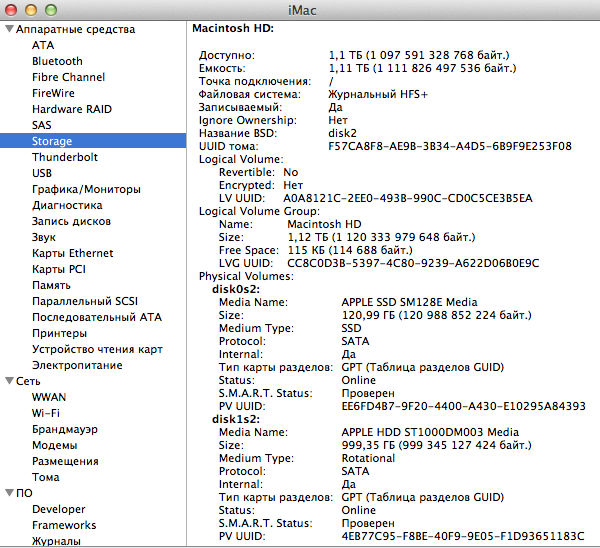Open Fibre Channel hardware entry

click(68, 77)
